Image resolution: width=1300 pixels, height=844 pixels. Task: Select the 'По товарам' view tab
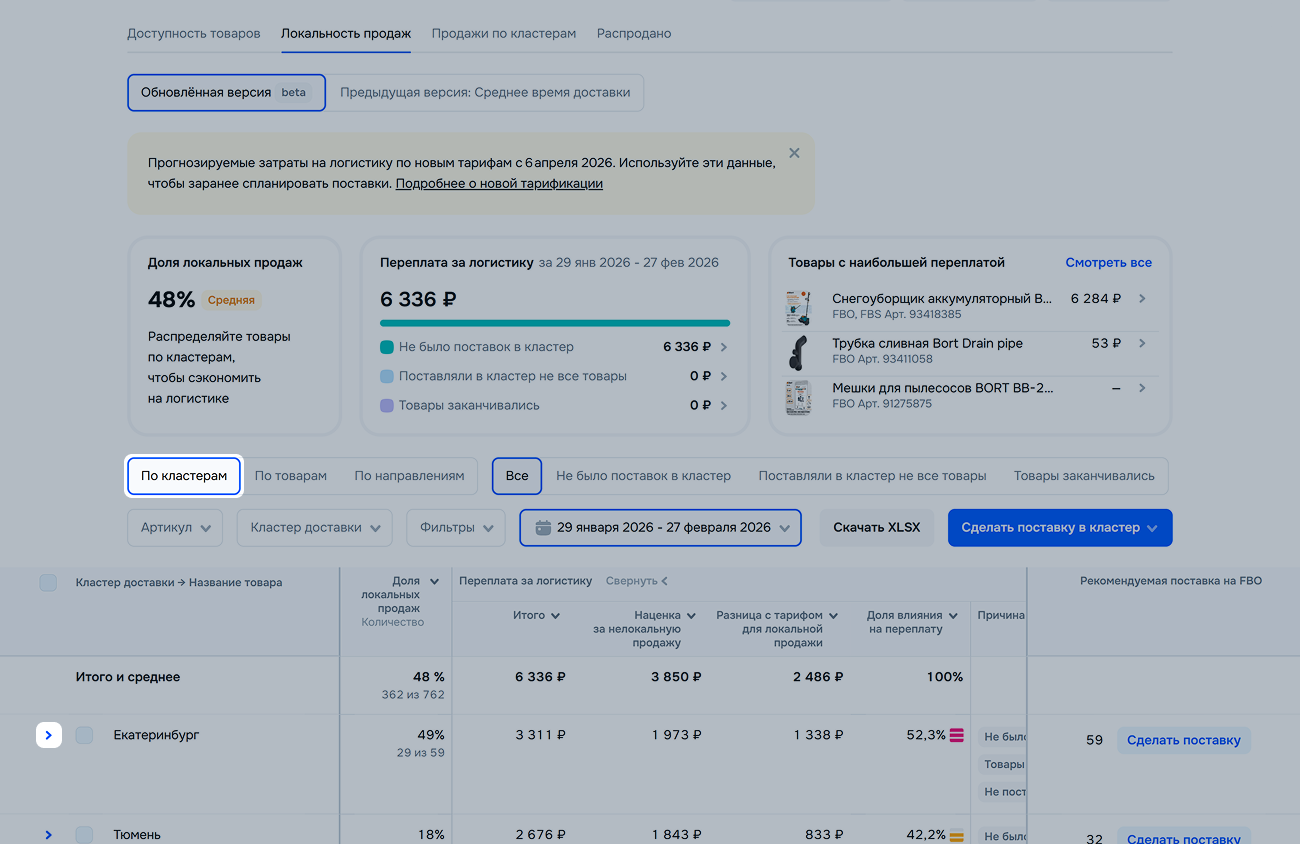290,476
